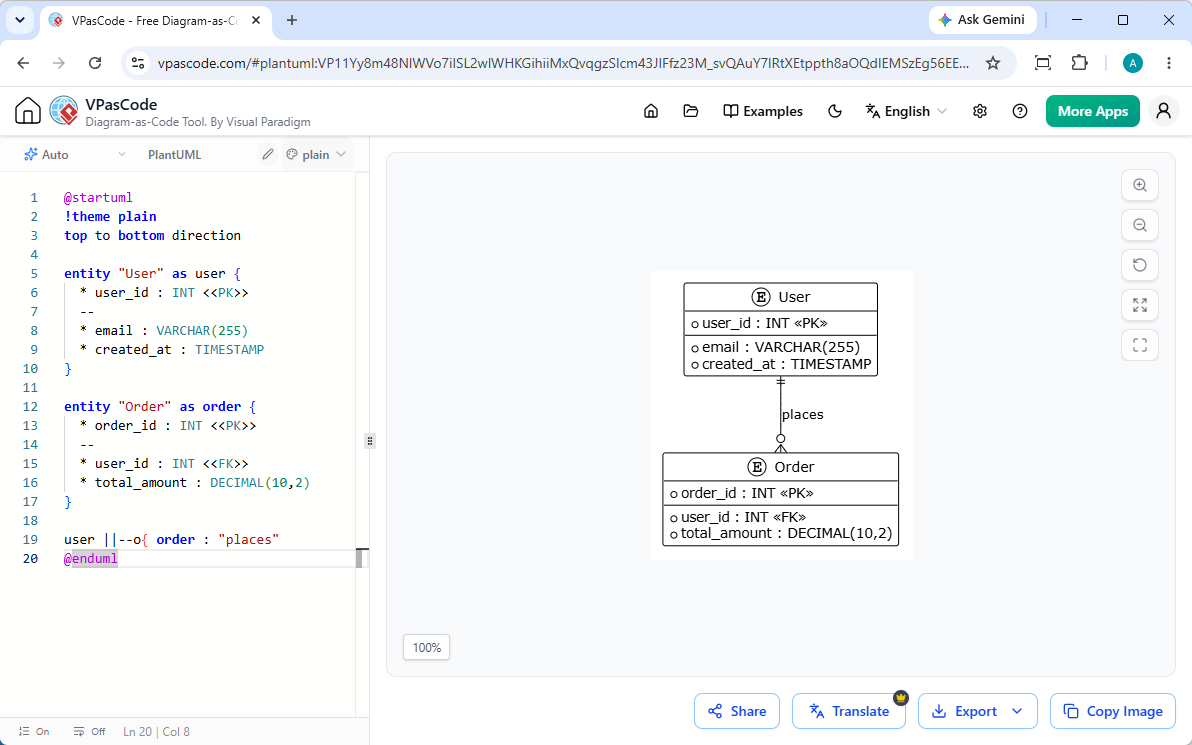
Task: Close the VPasCode browser tab
Action: tap(257, 21)
